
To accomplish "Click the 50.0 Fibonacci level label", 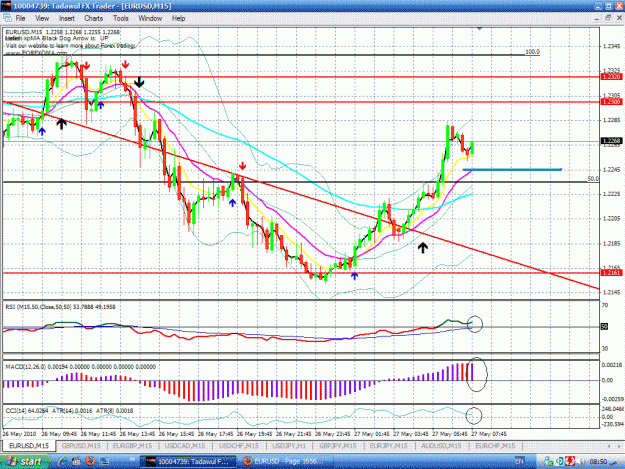I will point(593,179).
